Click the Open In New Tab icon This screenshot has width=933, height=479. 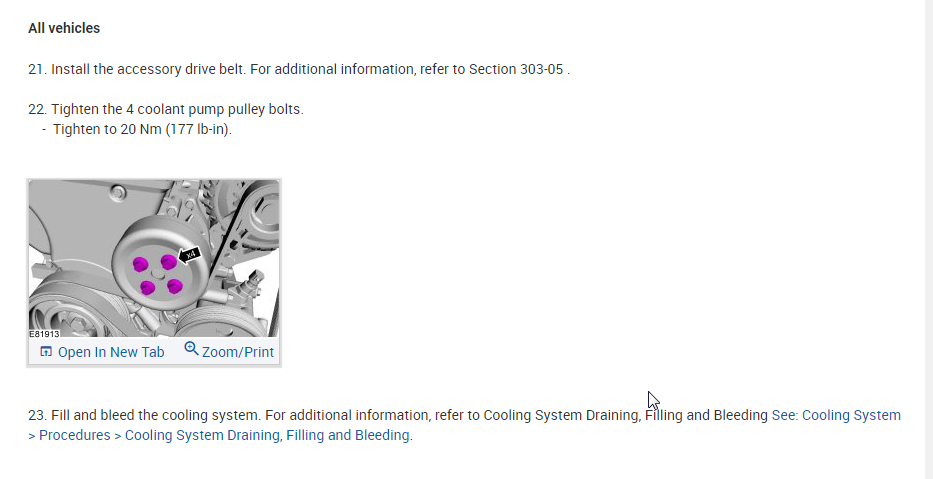(x=46, y=352)
